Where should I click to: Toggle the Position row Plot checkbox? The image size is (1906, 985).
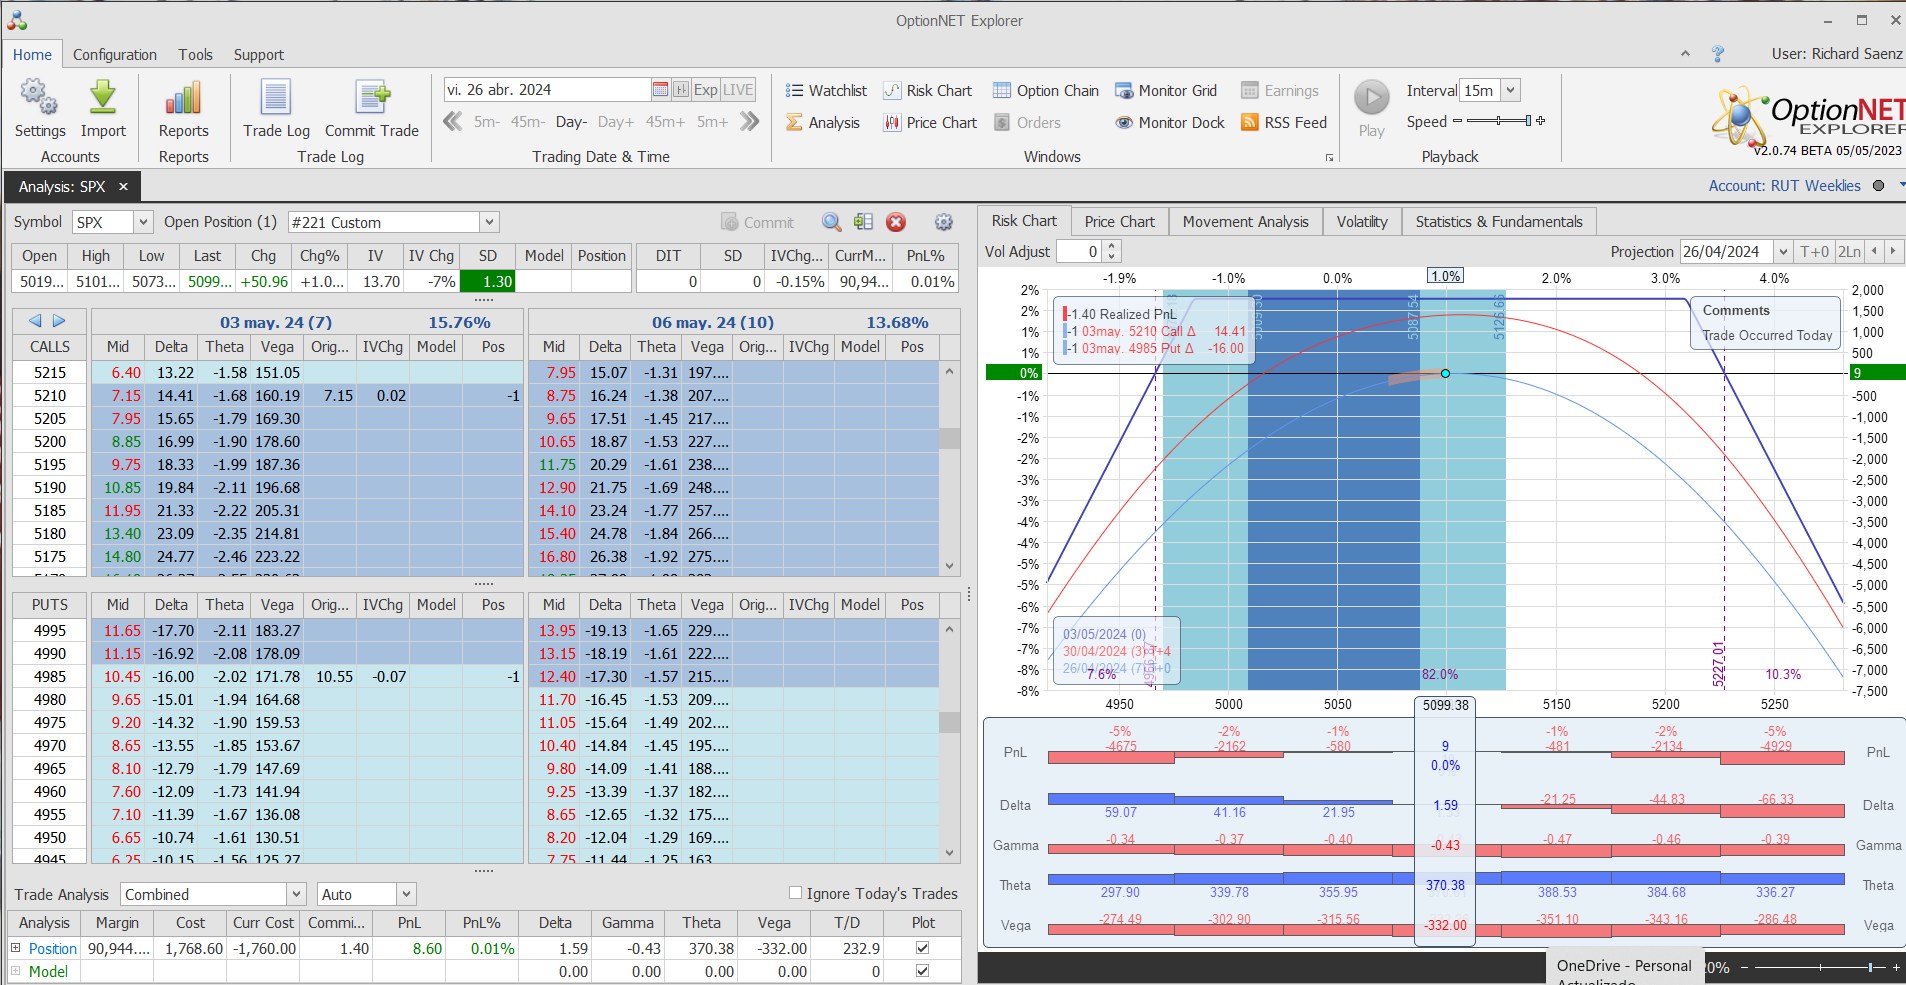pos(922,948)
